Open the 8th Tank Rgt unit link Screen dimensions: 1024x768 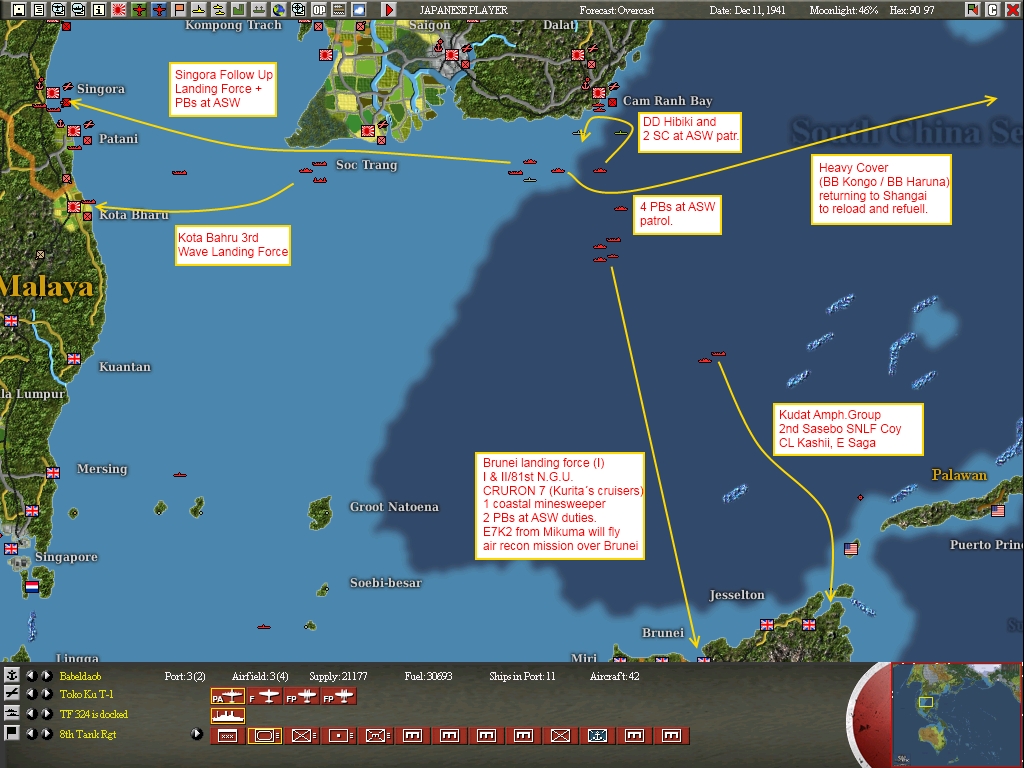88,734
